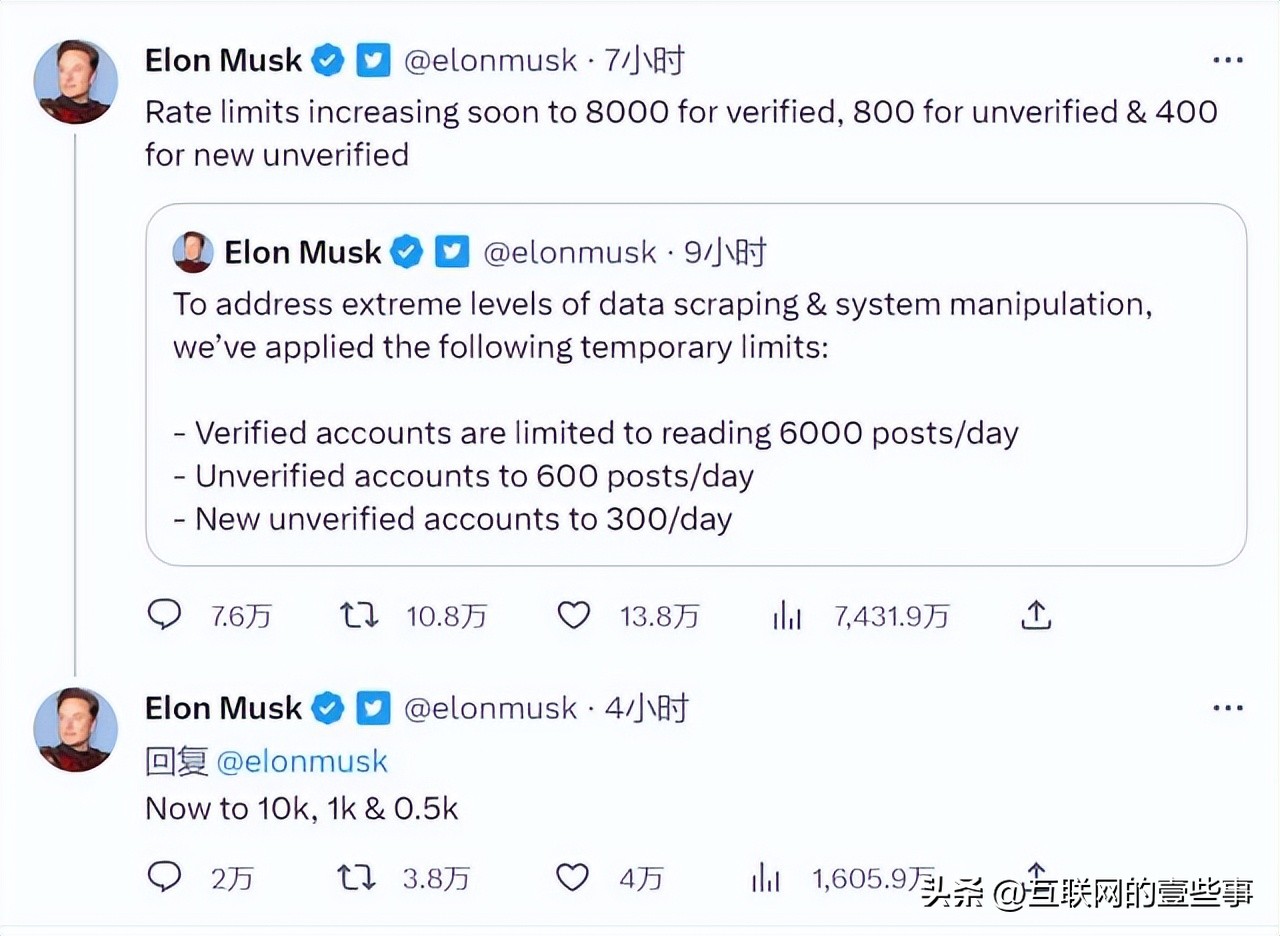Open analytics for the reply showing 1,605.9万
1280x936 pixels.
(x=765, y=877)
